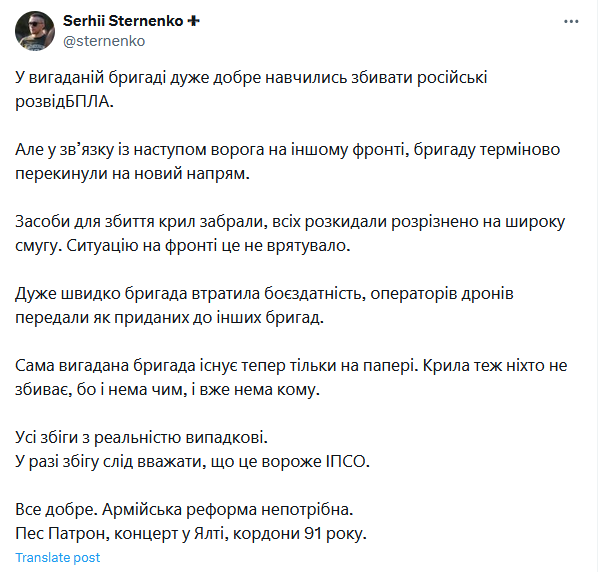The height and width of the screenshot is (572, 599).
Task: Click the paragraph starting with Але у зв'язку
Action: (x=288, y=161)
